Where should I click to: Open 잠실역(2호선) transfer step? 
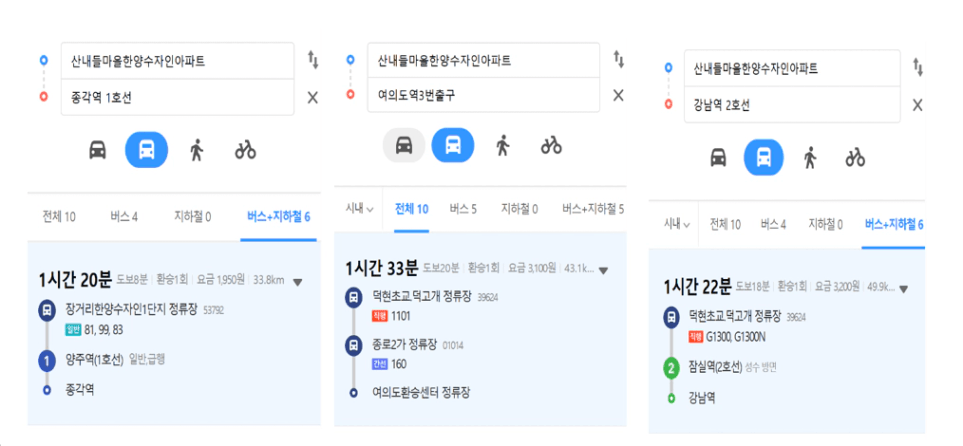click(715, 367)
